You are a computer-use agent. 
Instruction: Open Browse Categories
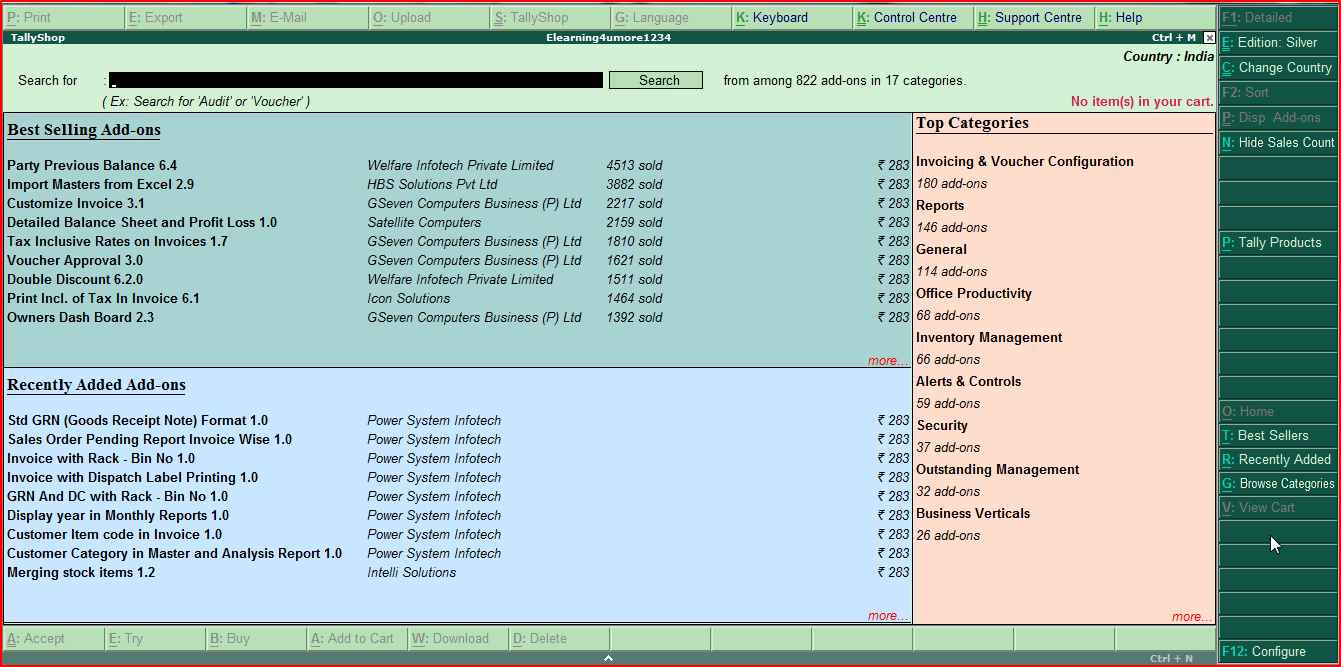point(1276,483)
